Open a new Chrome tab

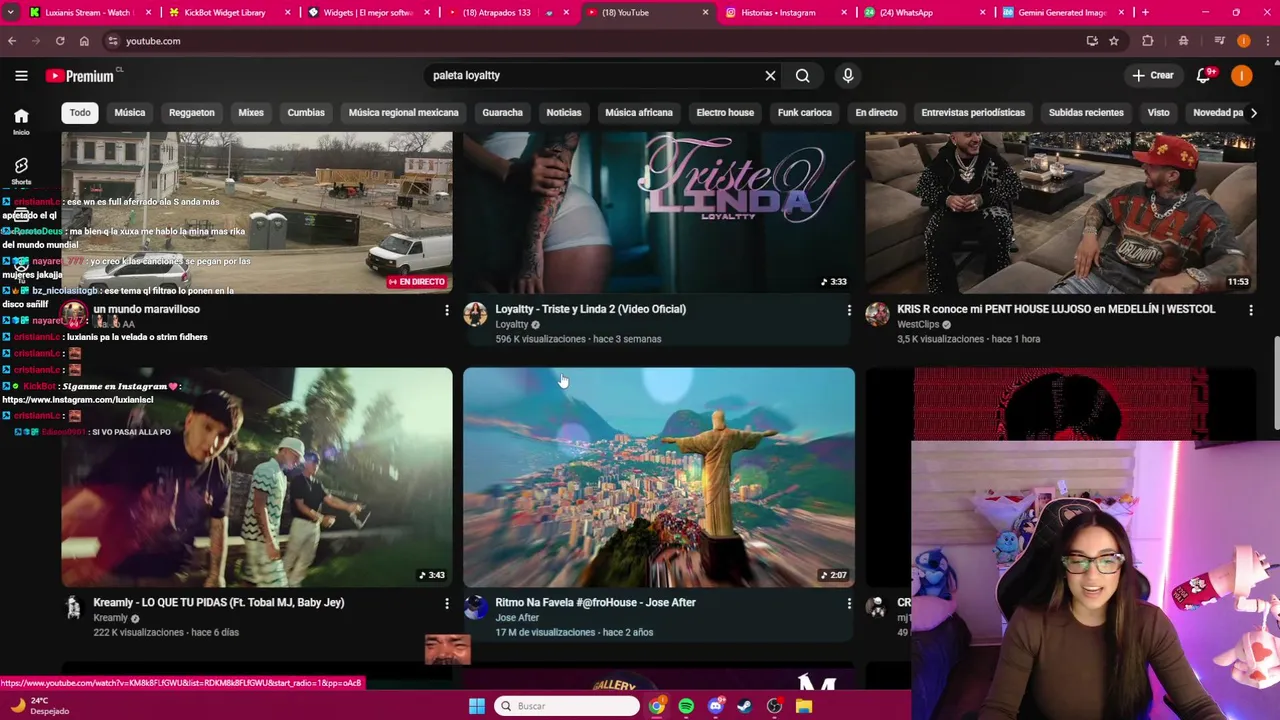point(1145,12)
